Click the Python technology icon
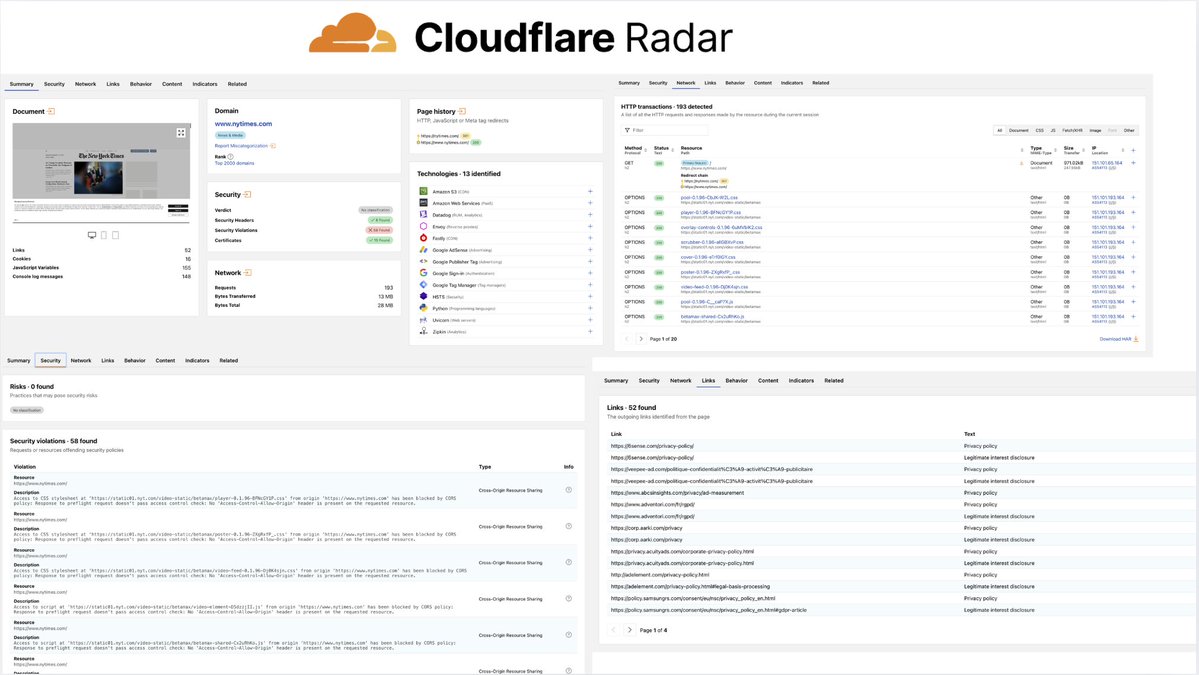The height and width of the screenshot is (675, 1199). pyautogui.click(x=423, y=307)
